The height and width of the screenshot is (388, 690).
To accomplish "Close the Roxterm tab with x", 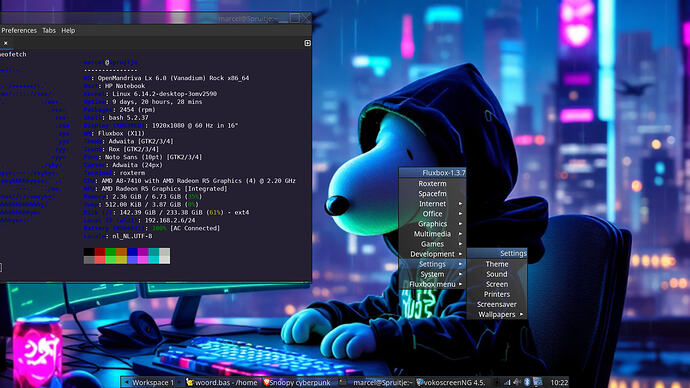I will [x=6, y=43].
